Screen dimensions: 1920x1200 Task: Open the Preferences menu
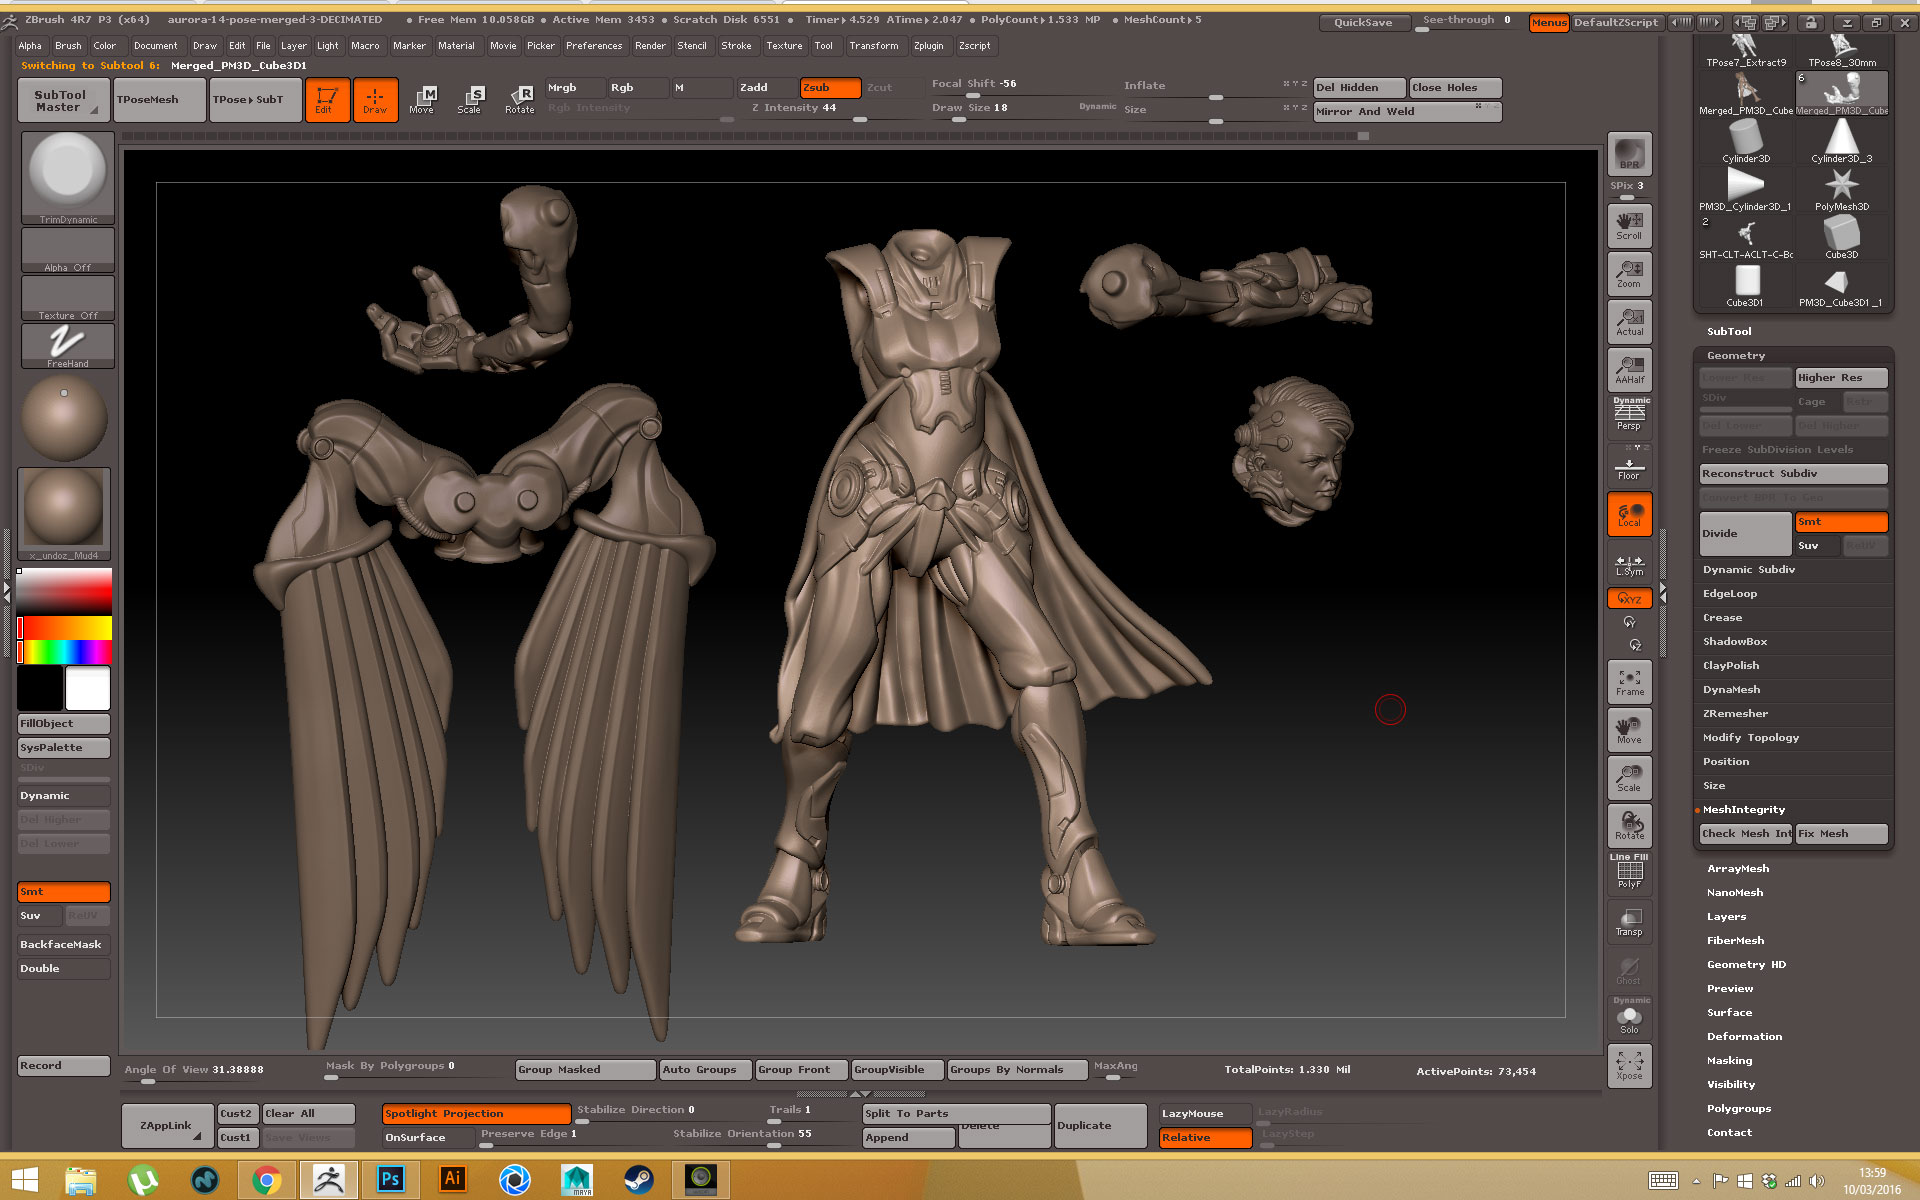coord(594,46)
